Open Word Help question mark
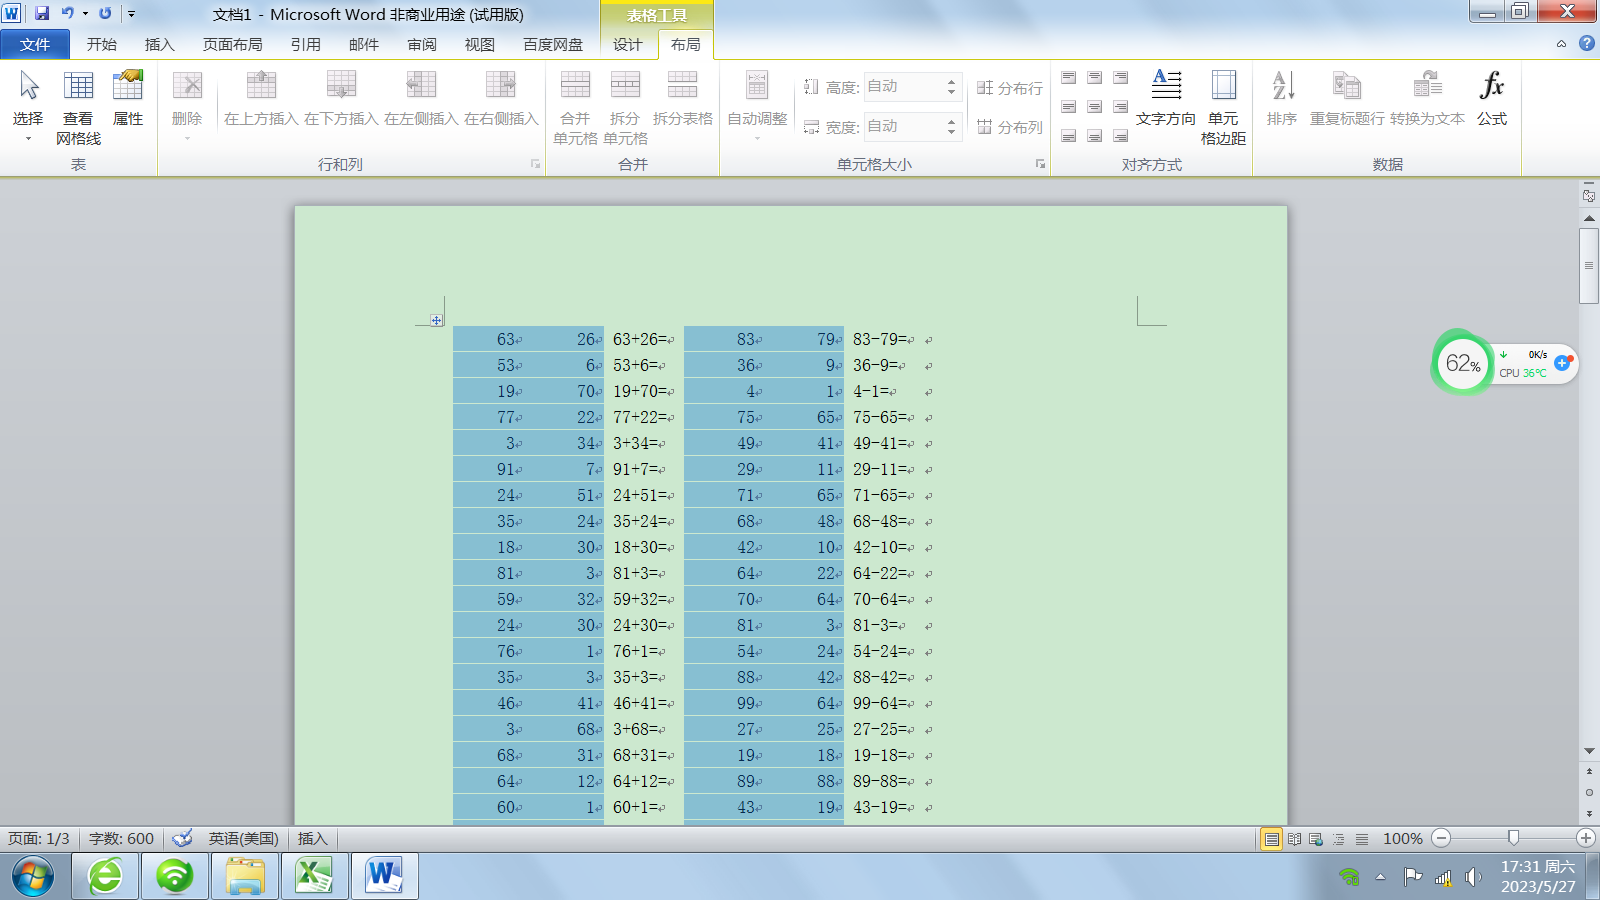1600x900 pixels. [1587, 43]
